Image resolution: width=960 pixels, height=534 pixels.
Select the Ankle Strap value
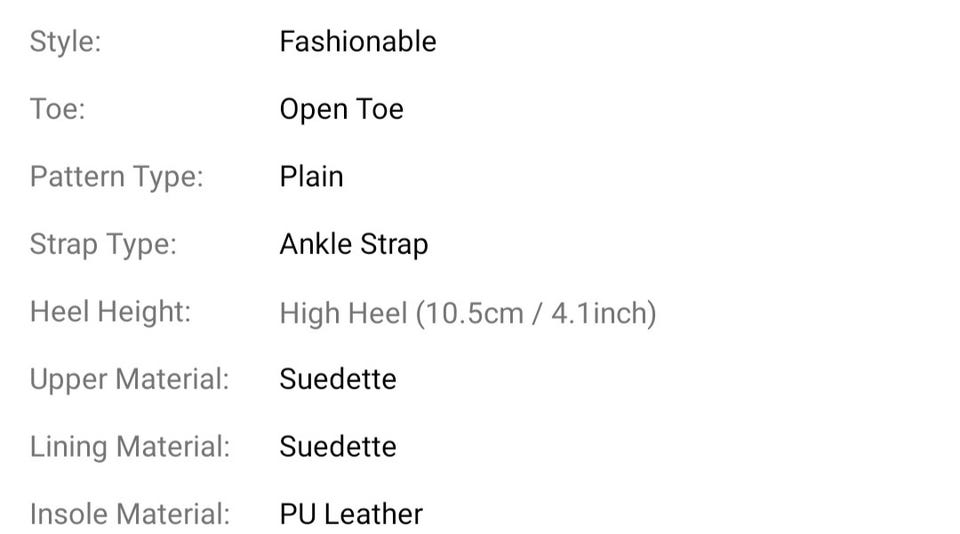click(353, 244)
